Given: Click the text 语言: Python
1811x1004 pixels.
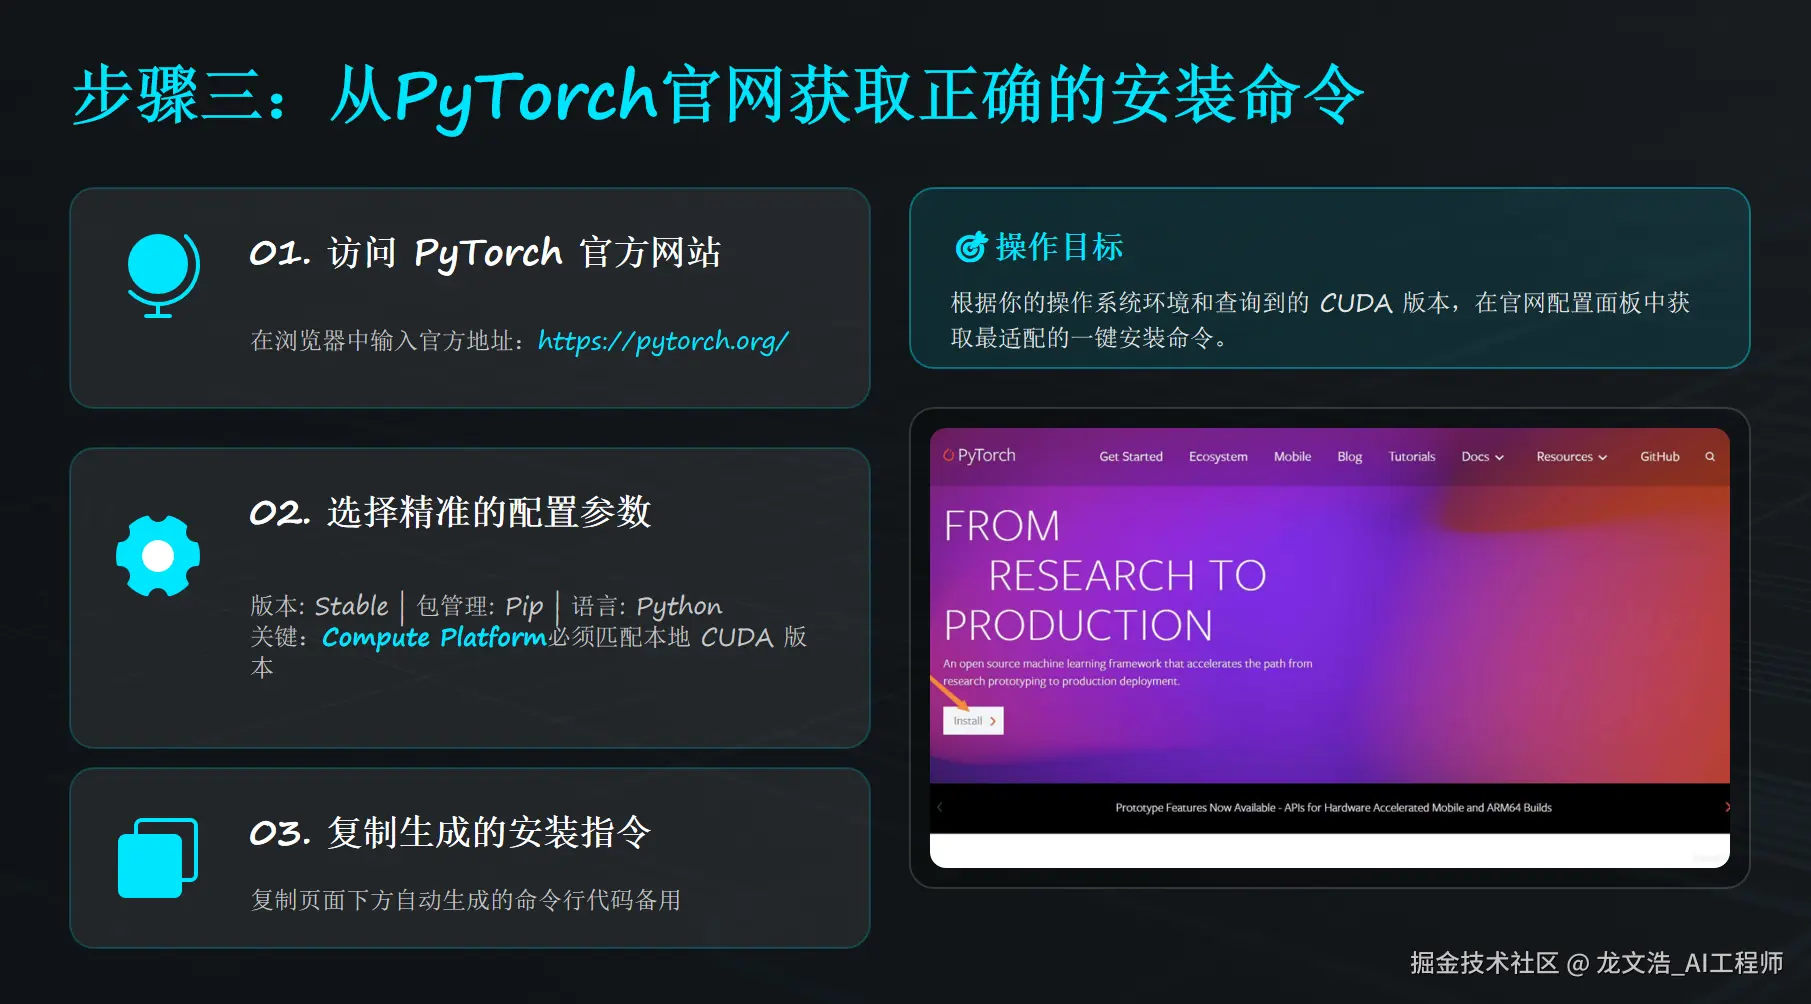Looking at the screenshot, I should pos(647,606).
